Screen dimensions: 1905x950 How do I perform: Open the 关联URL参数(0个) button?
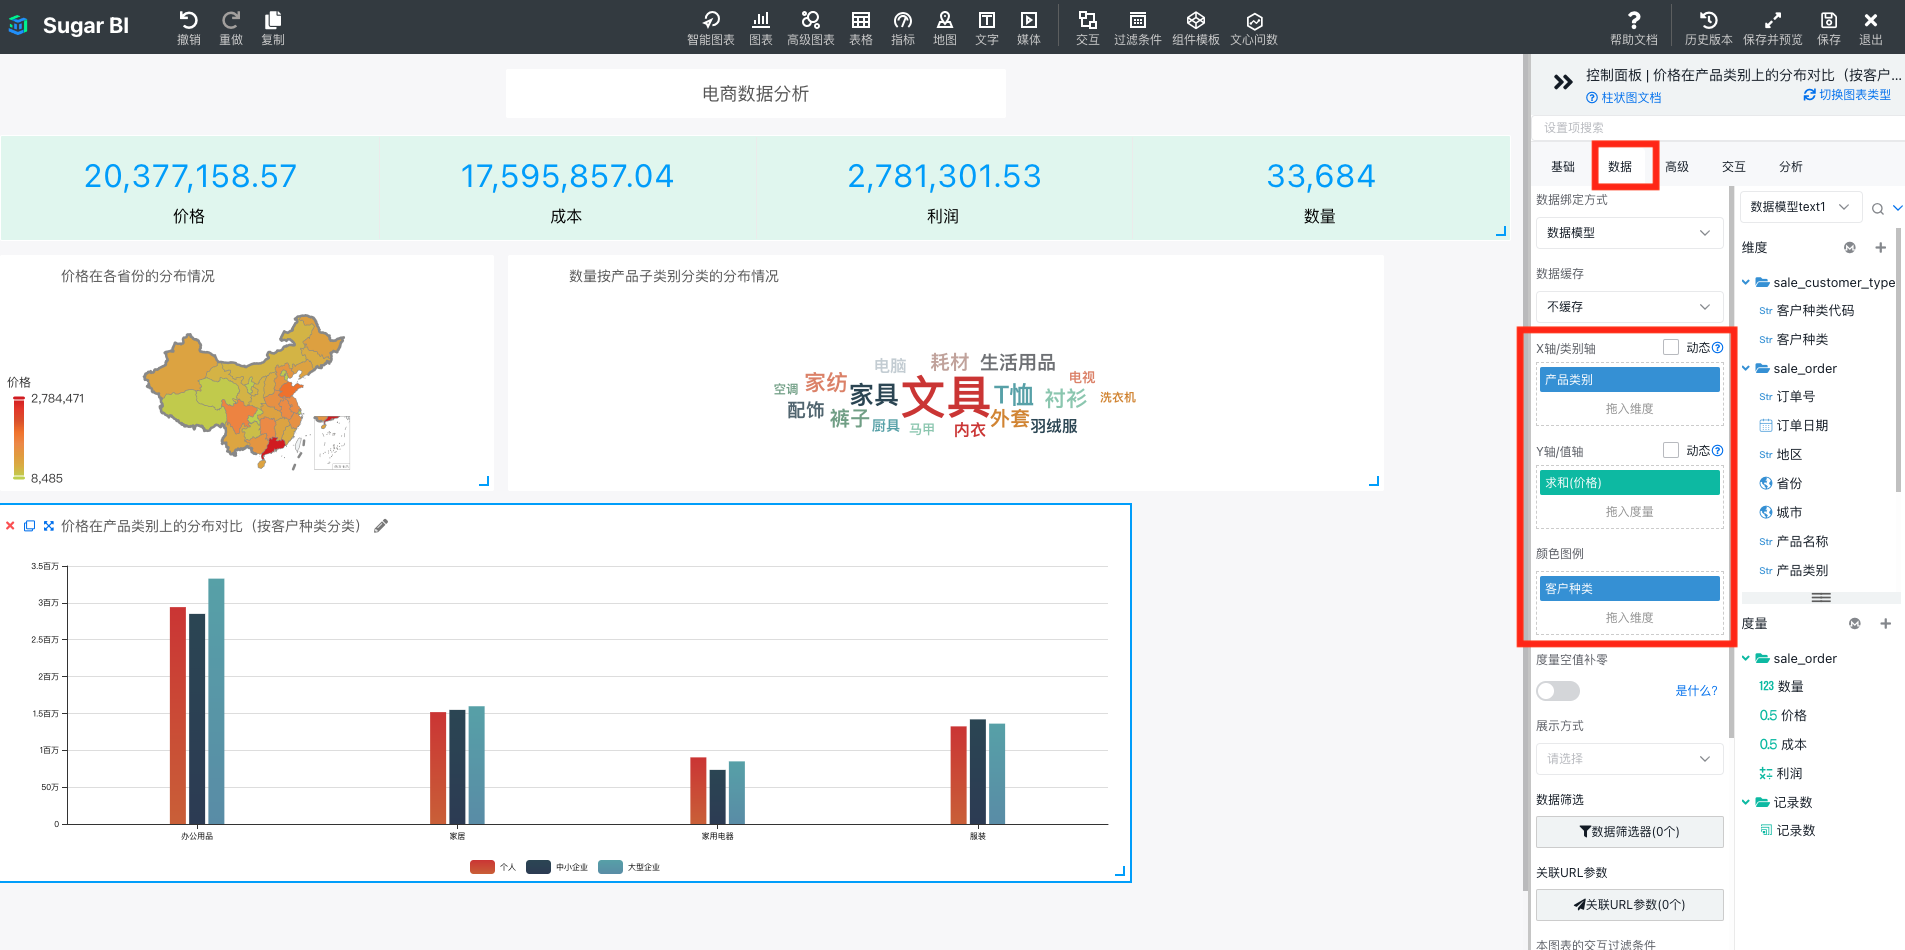[x=1630, y=905]
